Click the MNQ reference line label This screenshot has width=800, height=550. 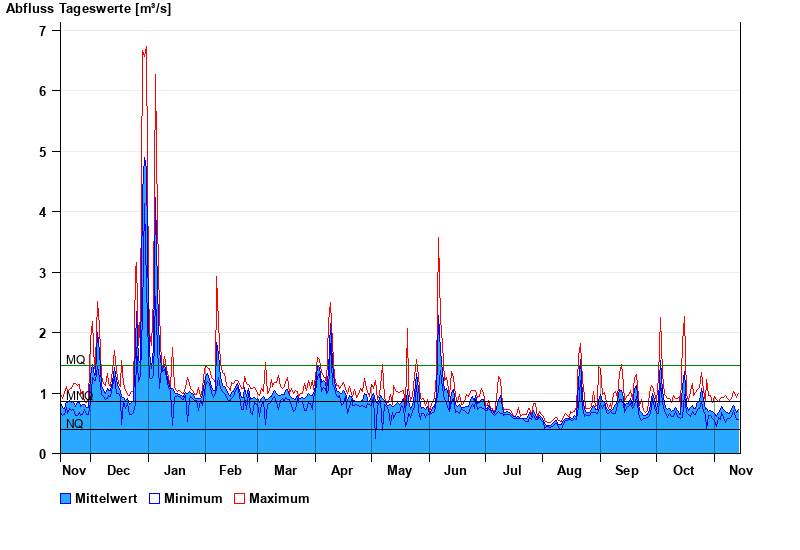79,396
